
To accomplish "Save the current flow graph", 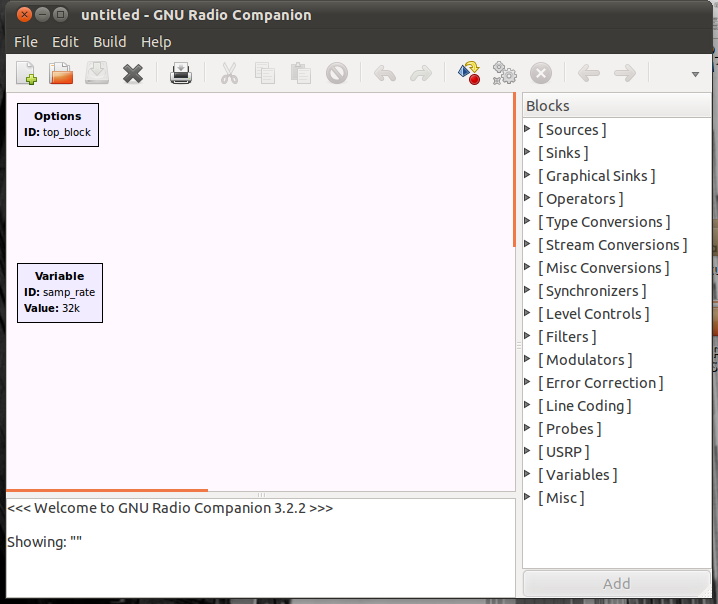I will click(97, 73).
